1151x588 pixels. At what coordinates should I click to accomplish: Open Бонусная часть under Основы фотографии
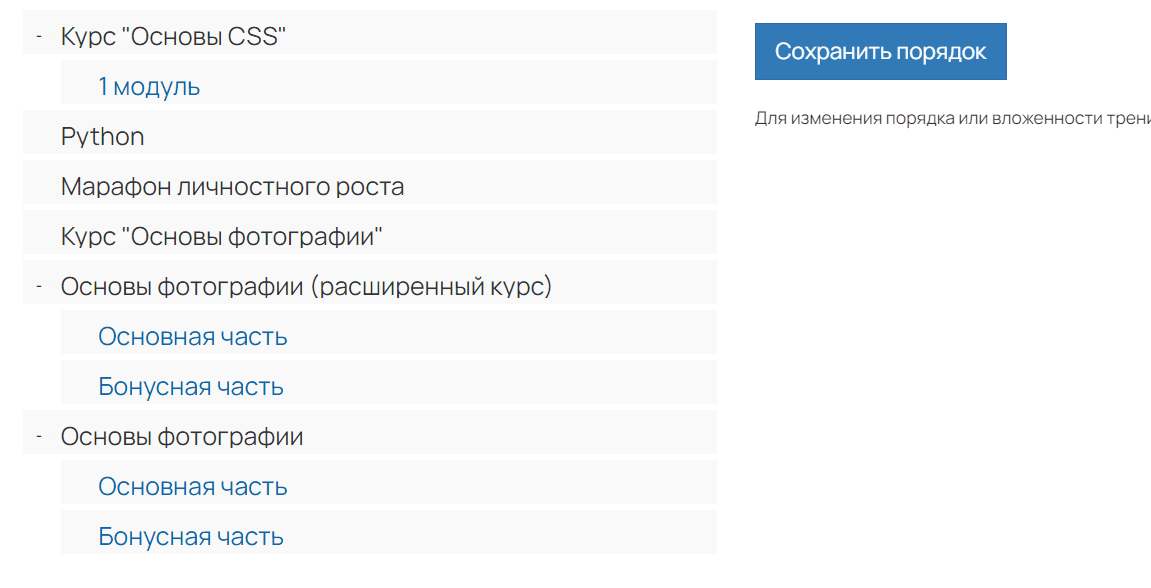tap(189, 535)
